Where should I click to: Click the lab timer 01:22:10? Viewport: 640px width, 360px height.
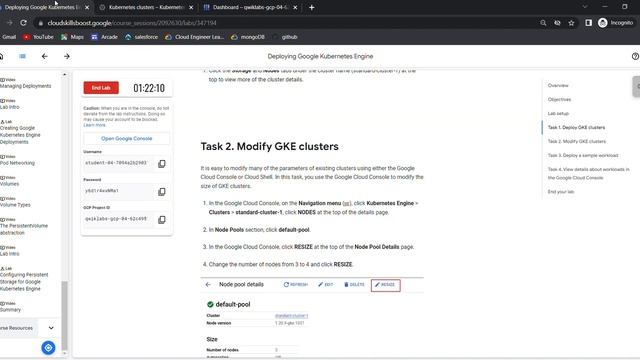coord(149,88)
